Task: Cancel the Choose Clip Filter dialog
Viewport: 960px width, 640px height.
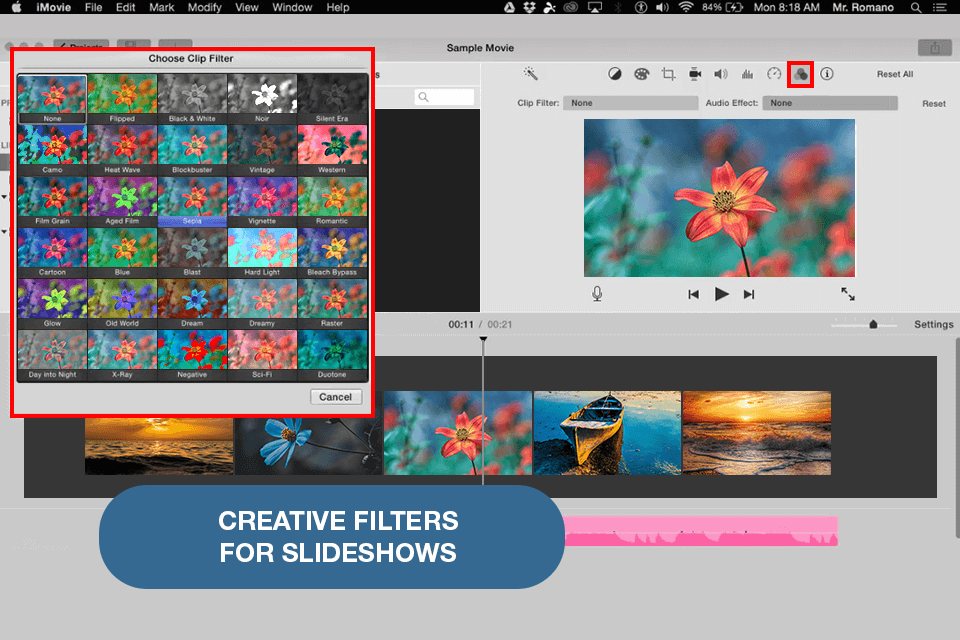Action: (x=336, y=397)
